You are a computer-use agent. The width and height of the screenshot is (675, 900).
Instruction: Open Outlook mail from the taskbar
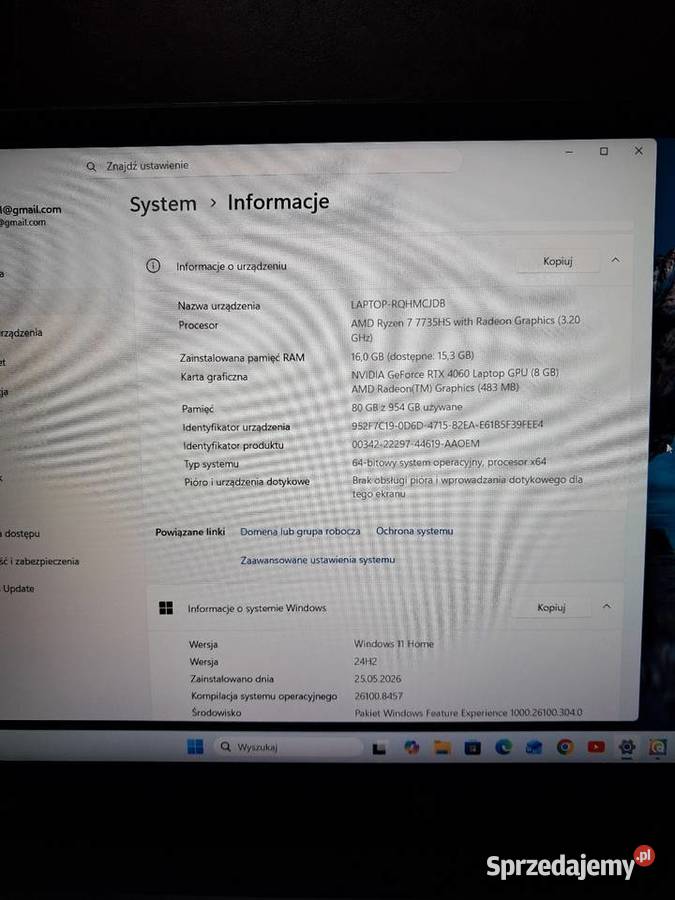click(x=534, y=747)
